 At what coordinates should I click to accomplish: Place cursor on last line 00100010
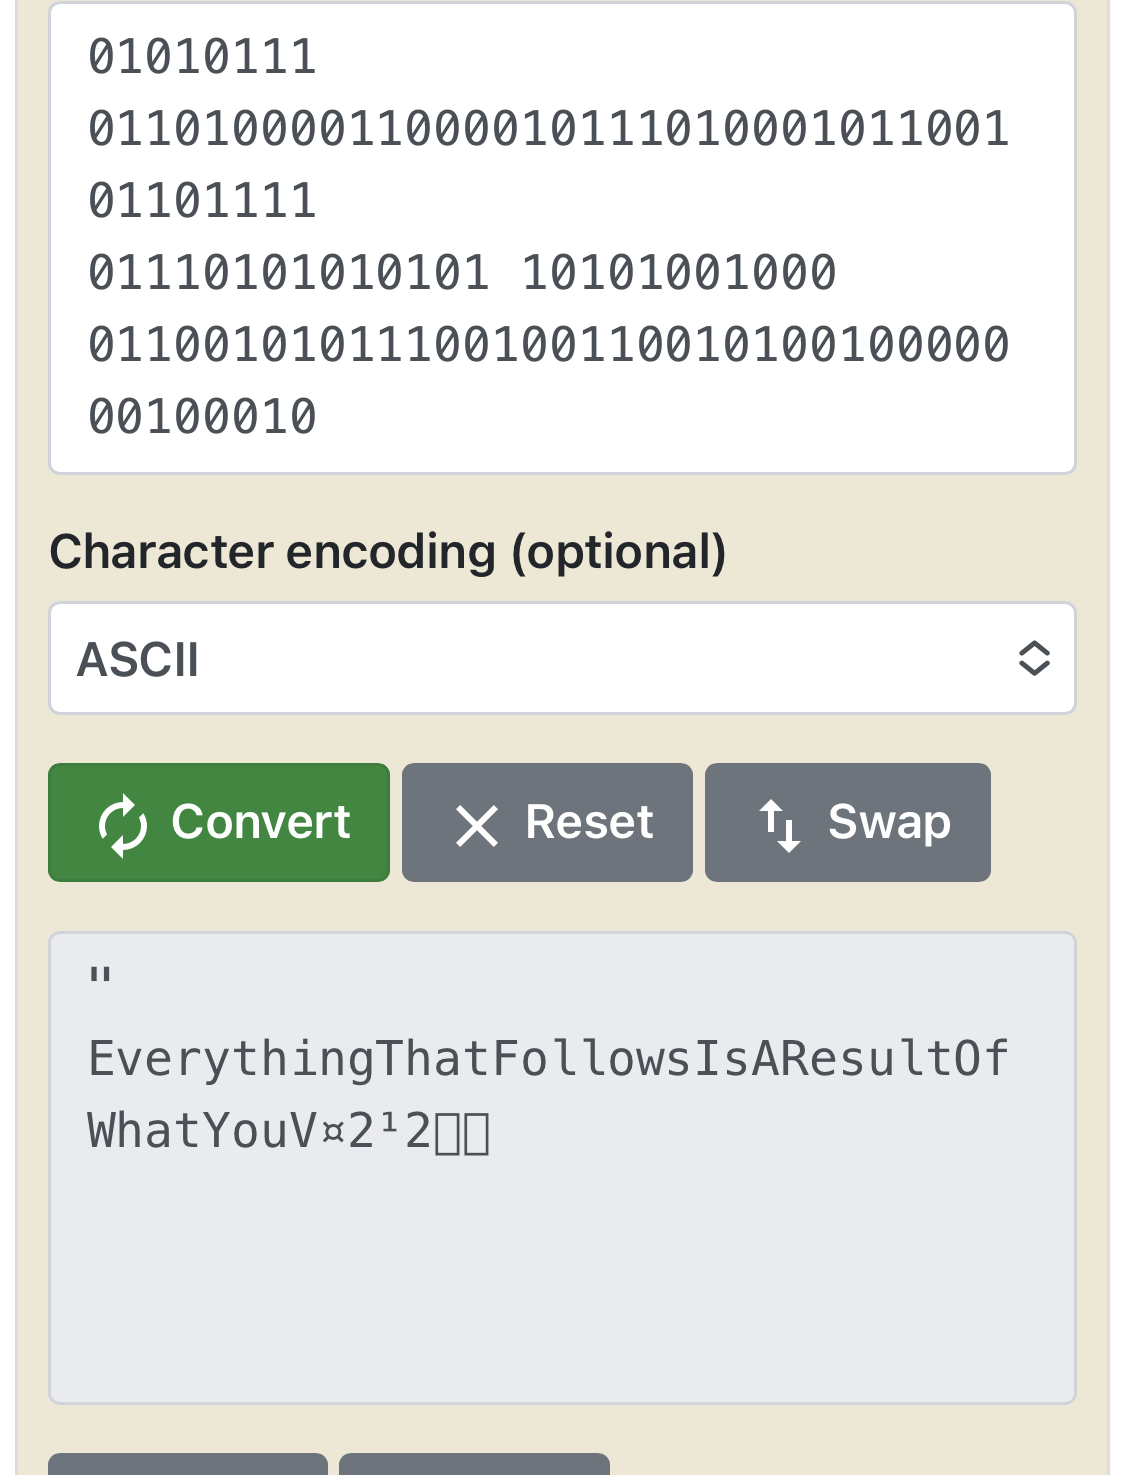202,416
